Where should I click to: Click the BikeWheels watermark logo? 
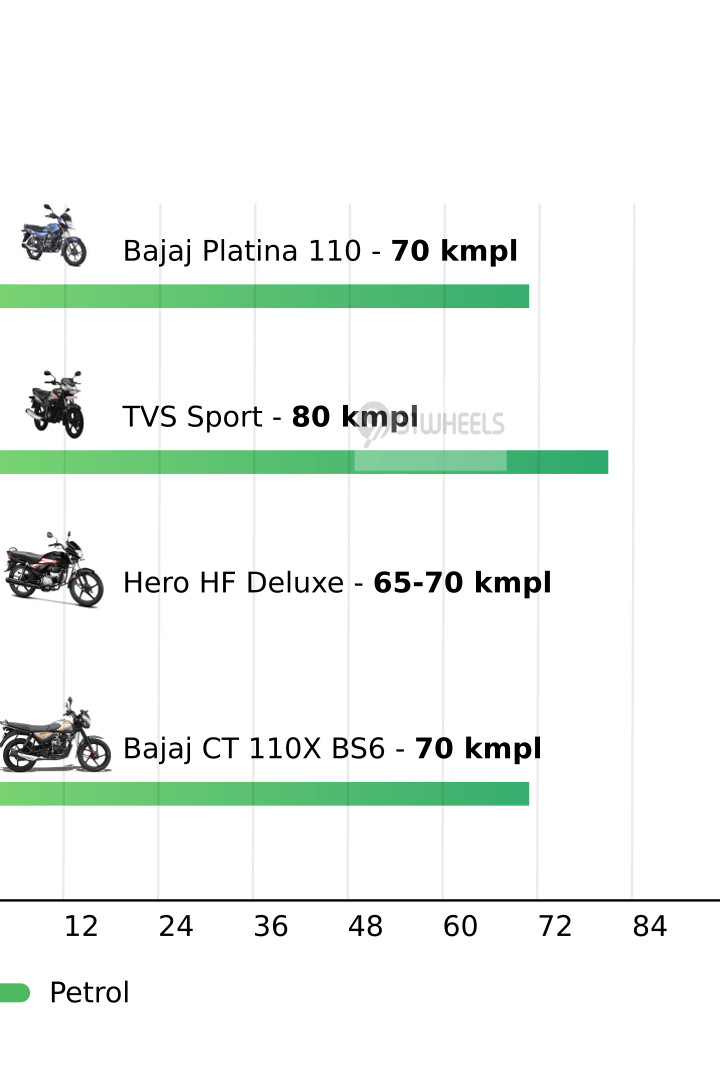(432, 424)
